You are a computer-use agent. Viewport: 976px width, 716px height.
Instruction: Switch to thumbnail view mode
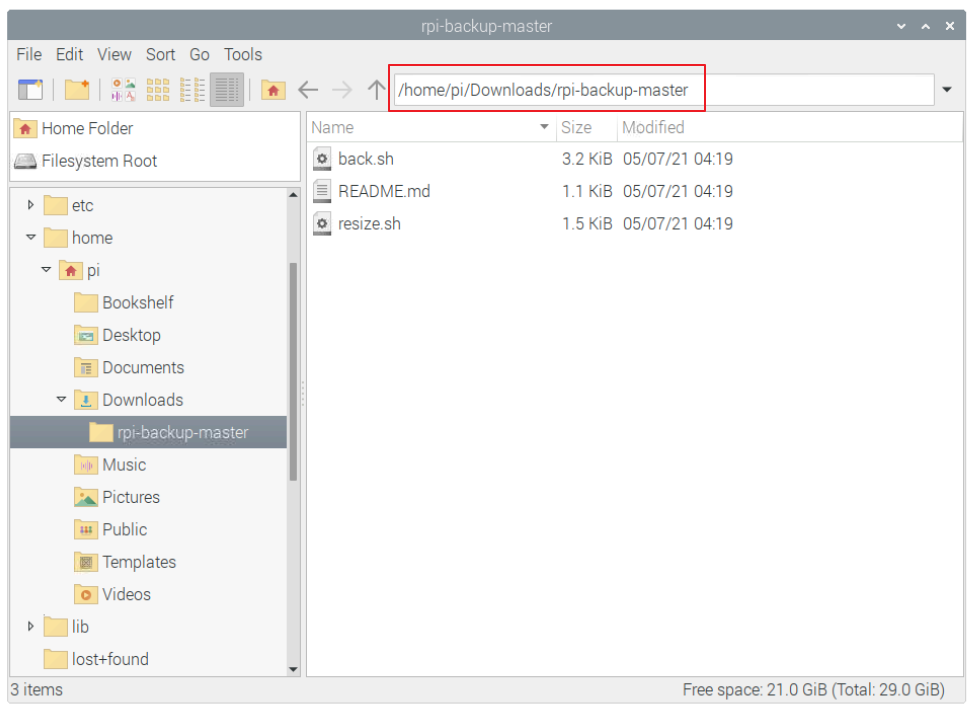pyautogui.click(x=158, y=90)
